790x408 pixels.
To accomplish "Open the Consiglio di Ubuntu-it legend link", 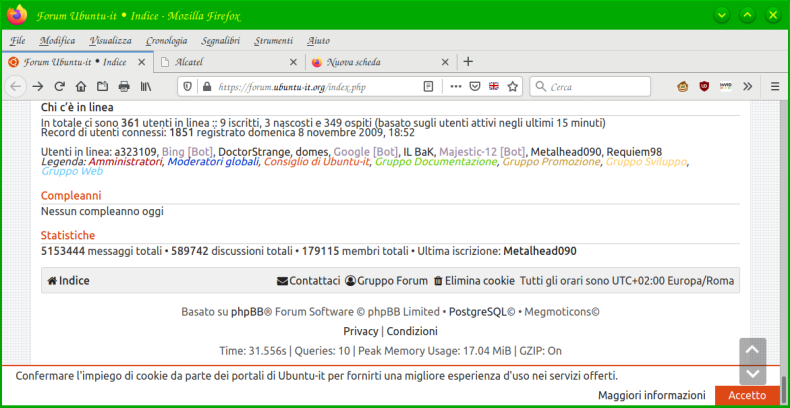I will (x=317, y=162).
